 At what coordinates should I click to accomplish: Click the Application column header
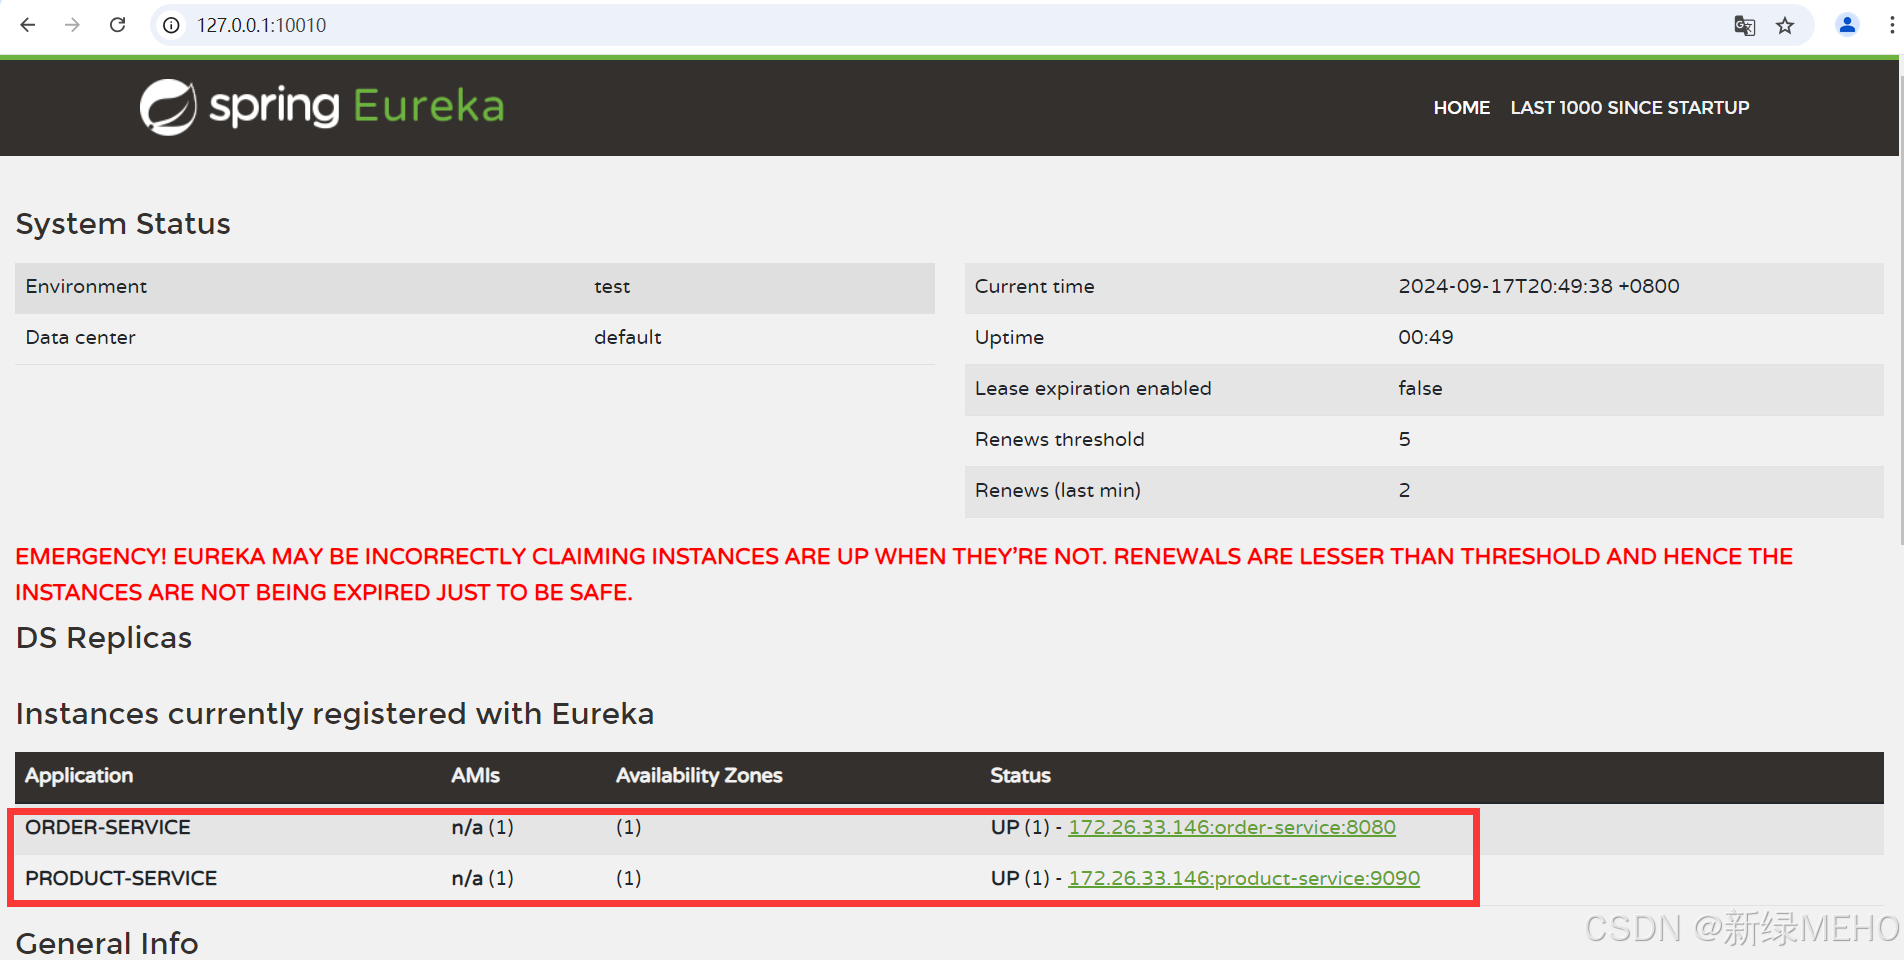point(79,775)
